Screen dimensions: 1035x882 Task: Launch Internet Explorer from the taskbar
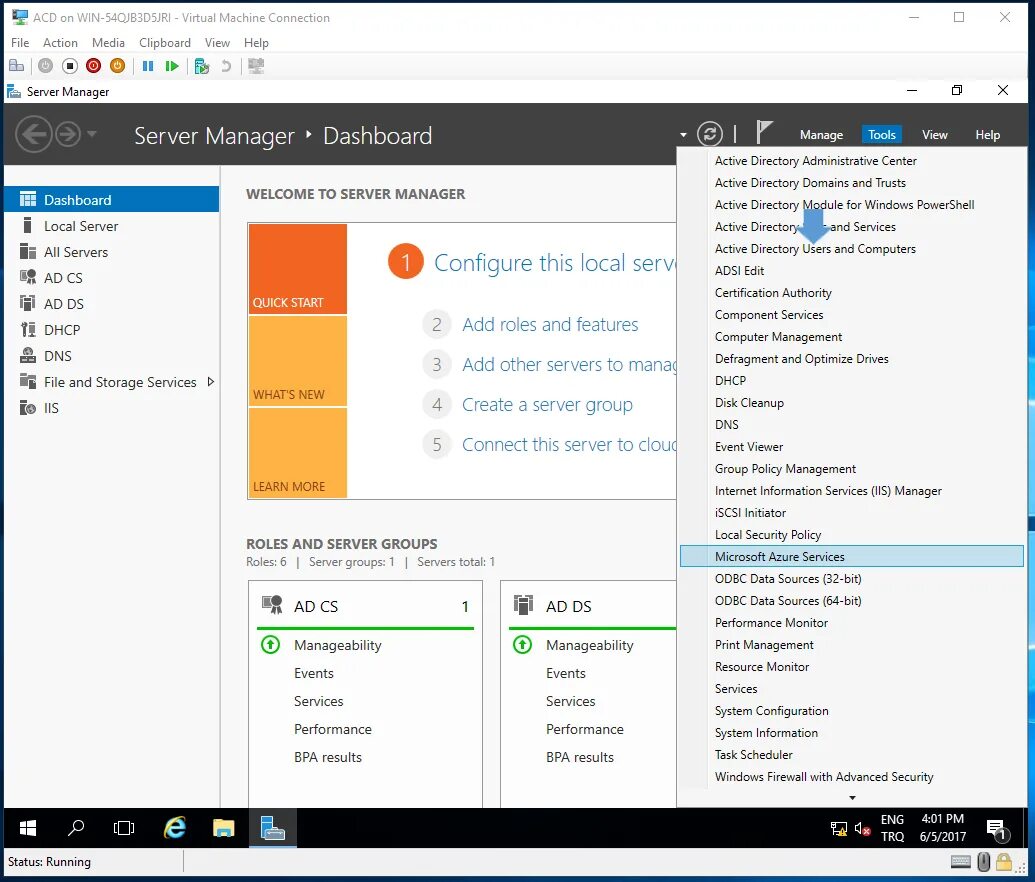(x=174, y=828)
